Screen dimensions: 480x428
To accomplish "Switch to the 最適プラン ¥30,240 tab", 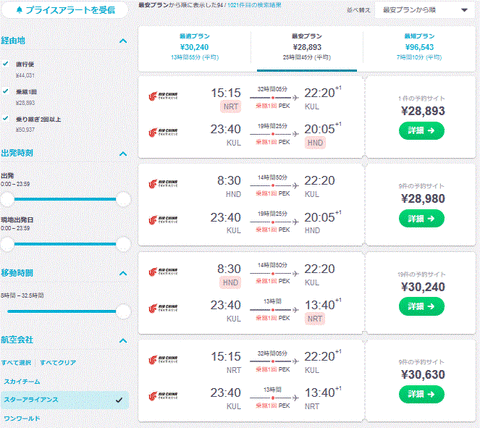I will [x=195, y=47].
